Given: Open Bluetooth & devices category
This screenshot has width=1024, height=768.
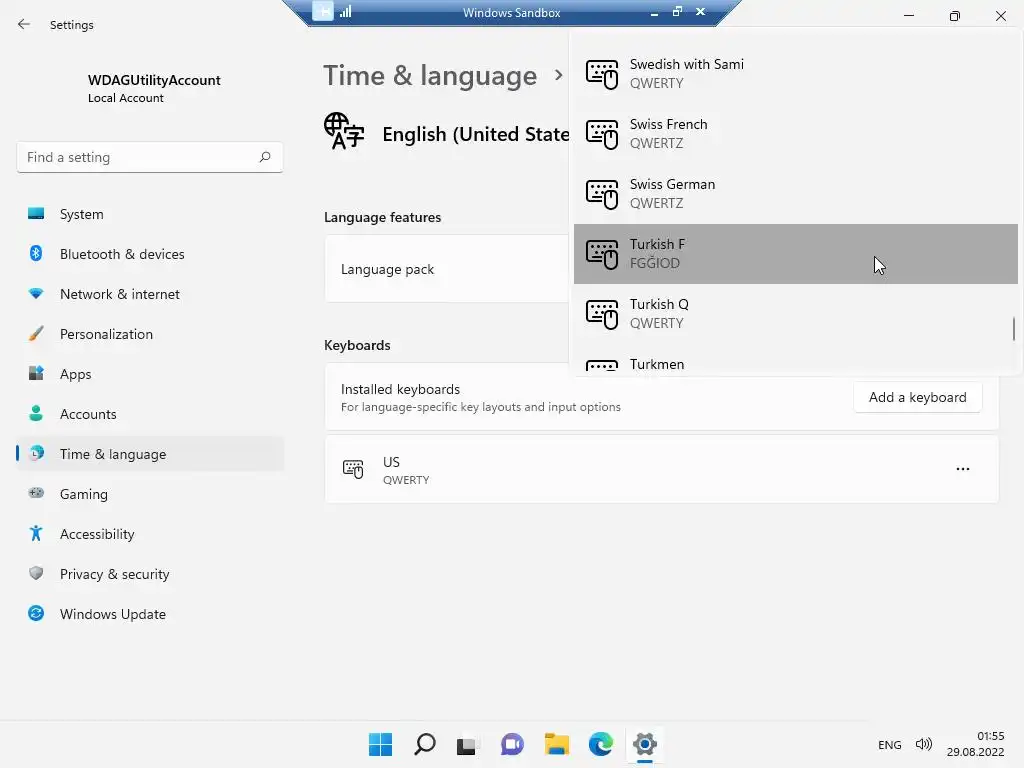Looking at the screenshot, I should coord(150,254).
